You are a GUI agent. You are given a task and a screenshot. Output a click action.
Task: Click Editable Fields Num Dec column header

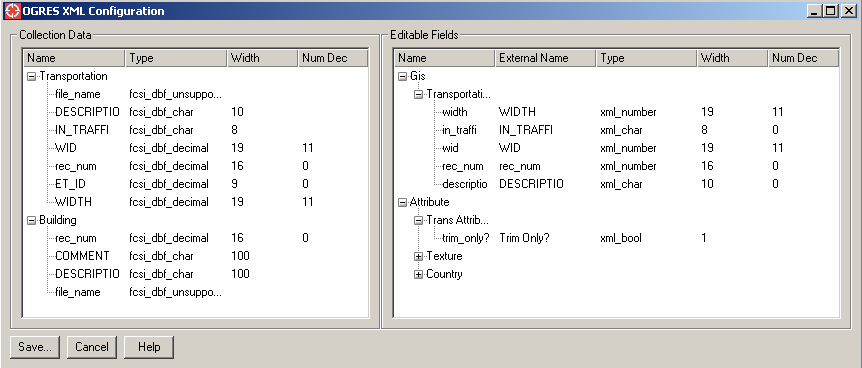tap(803, 58)
